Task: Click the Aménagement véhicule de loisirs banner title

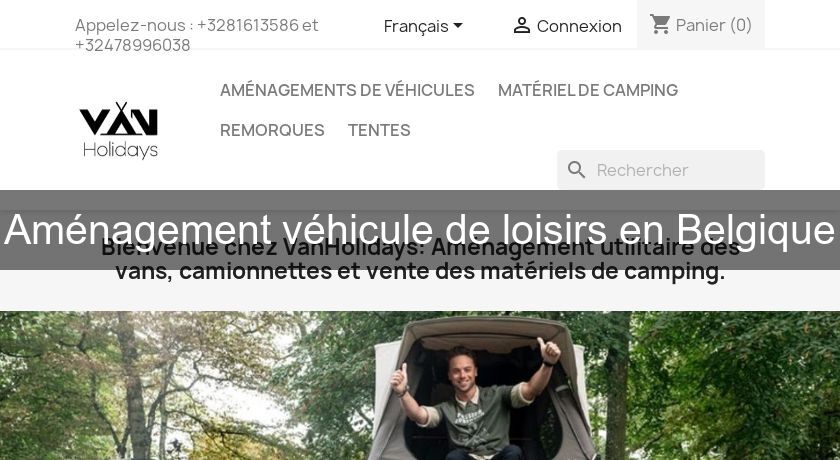Action: click(420, 230)
